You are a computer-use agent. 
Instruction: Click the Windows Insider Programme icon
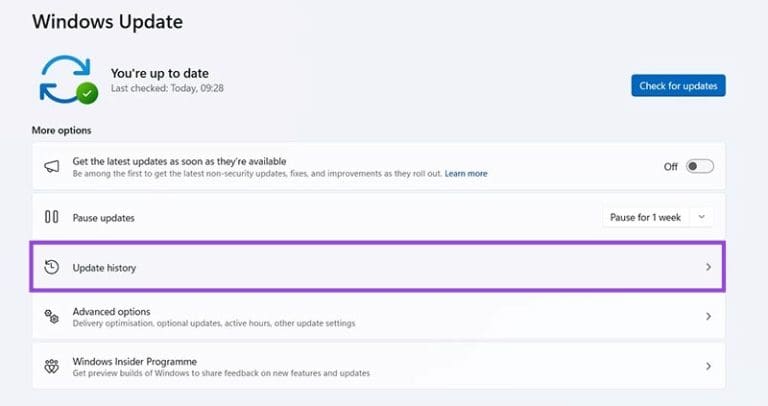(x=52, y=366)
